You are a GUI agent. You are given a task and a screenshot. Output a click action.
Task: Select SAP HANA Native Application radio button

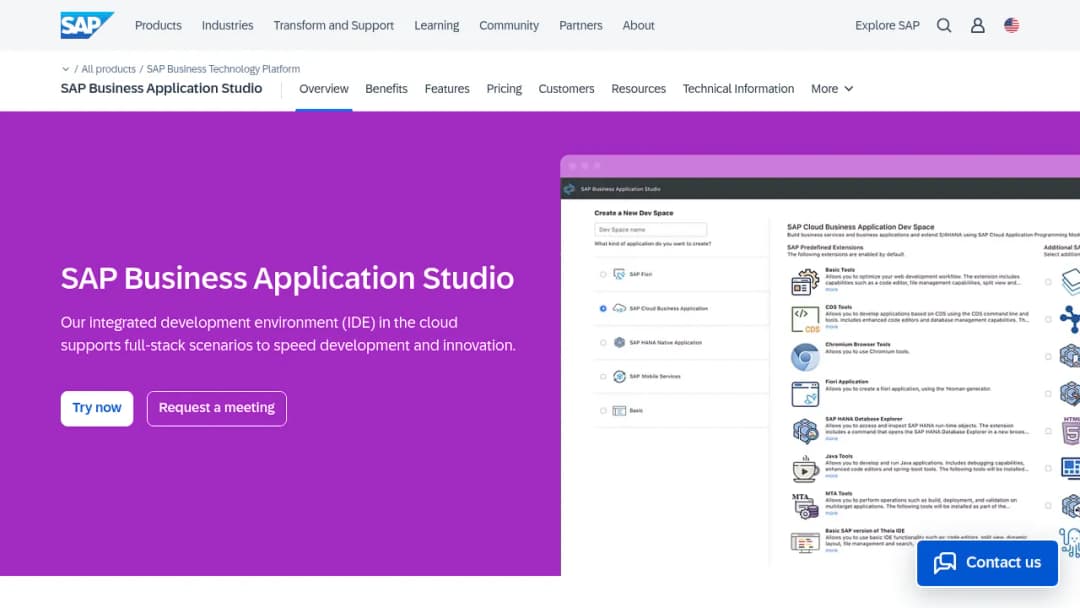pos(603,342)
